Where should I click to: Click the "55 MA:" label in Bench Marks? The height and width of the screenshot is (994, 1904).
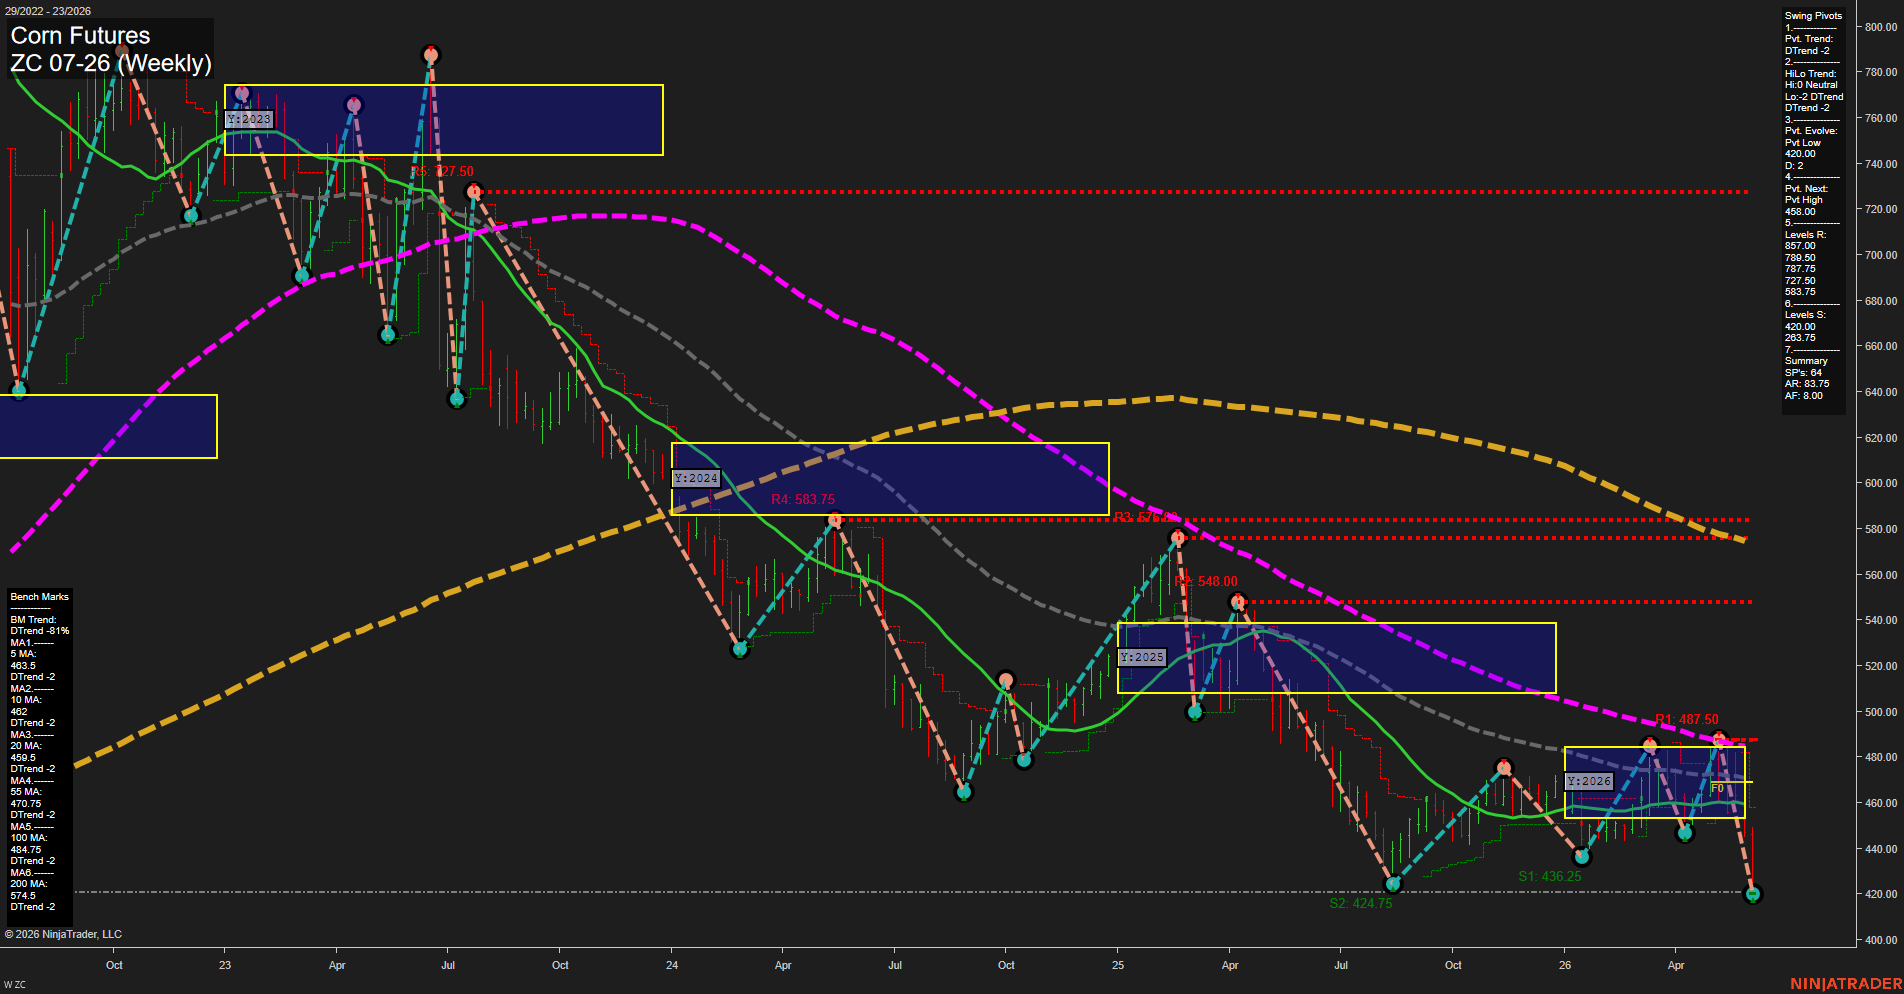coord(26,792)
